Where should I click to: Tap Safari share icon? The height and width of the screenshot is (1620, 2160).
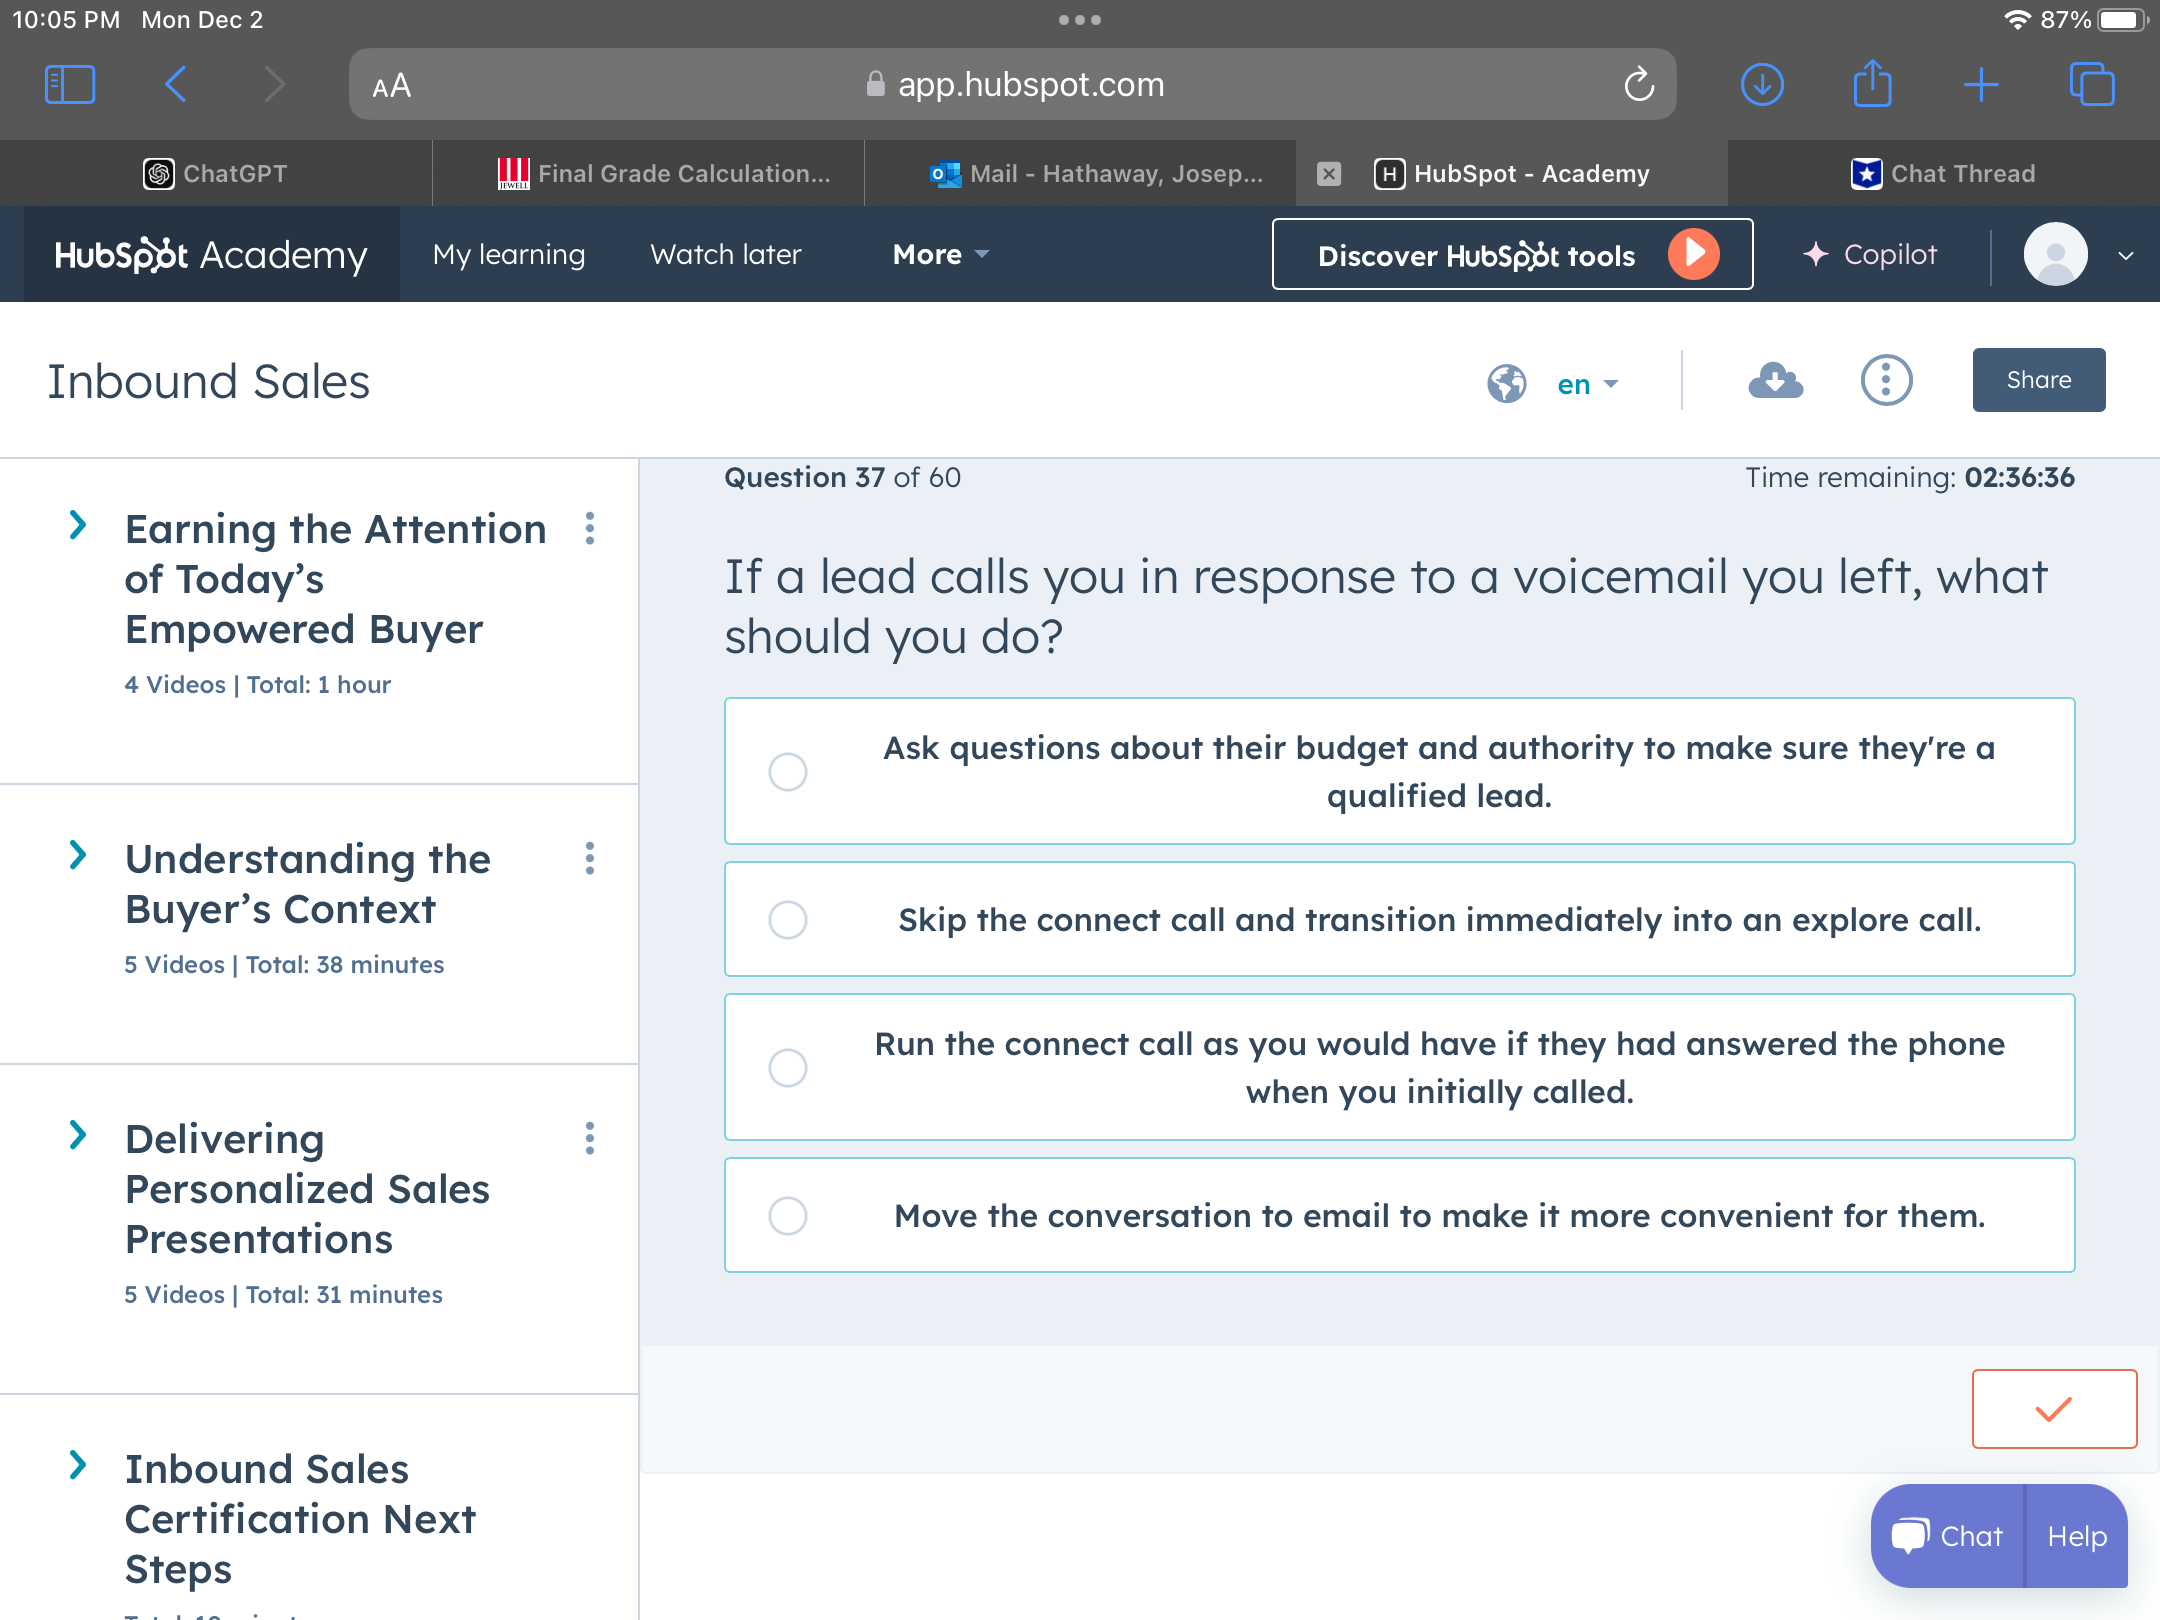pos(1872,85)
